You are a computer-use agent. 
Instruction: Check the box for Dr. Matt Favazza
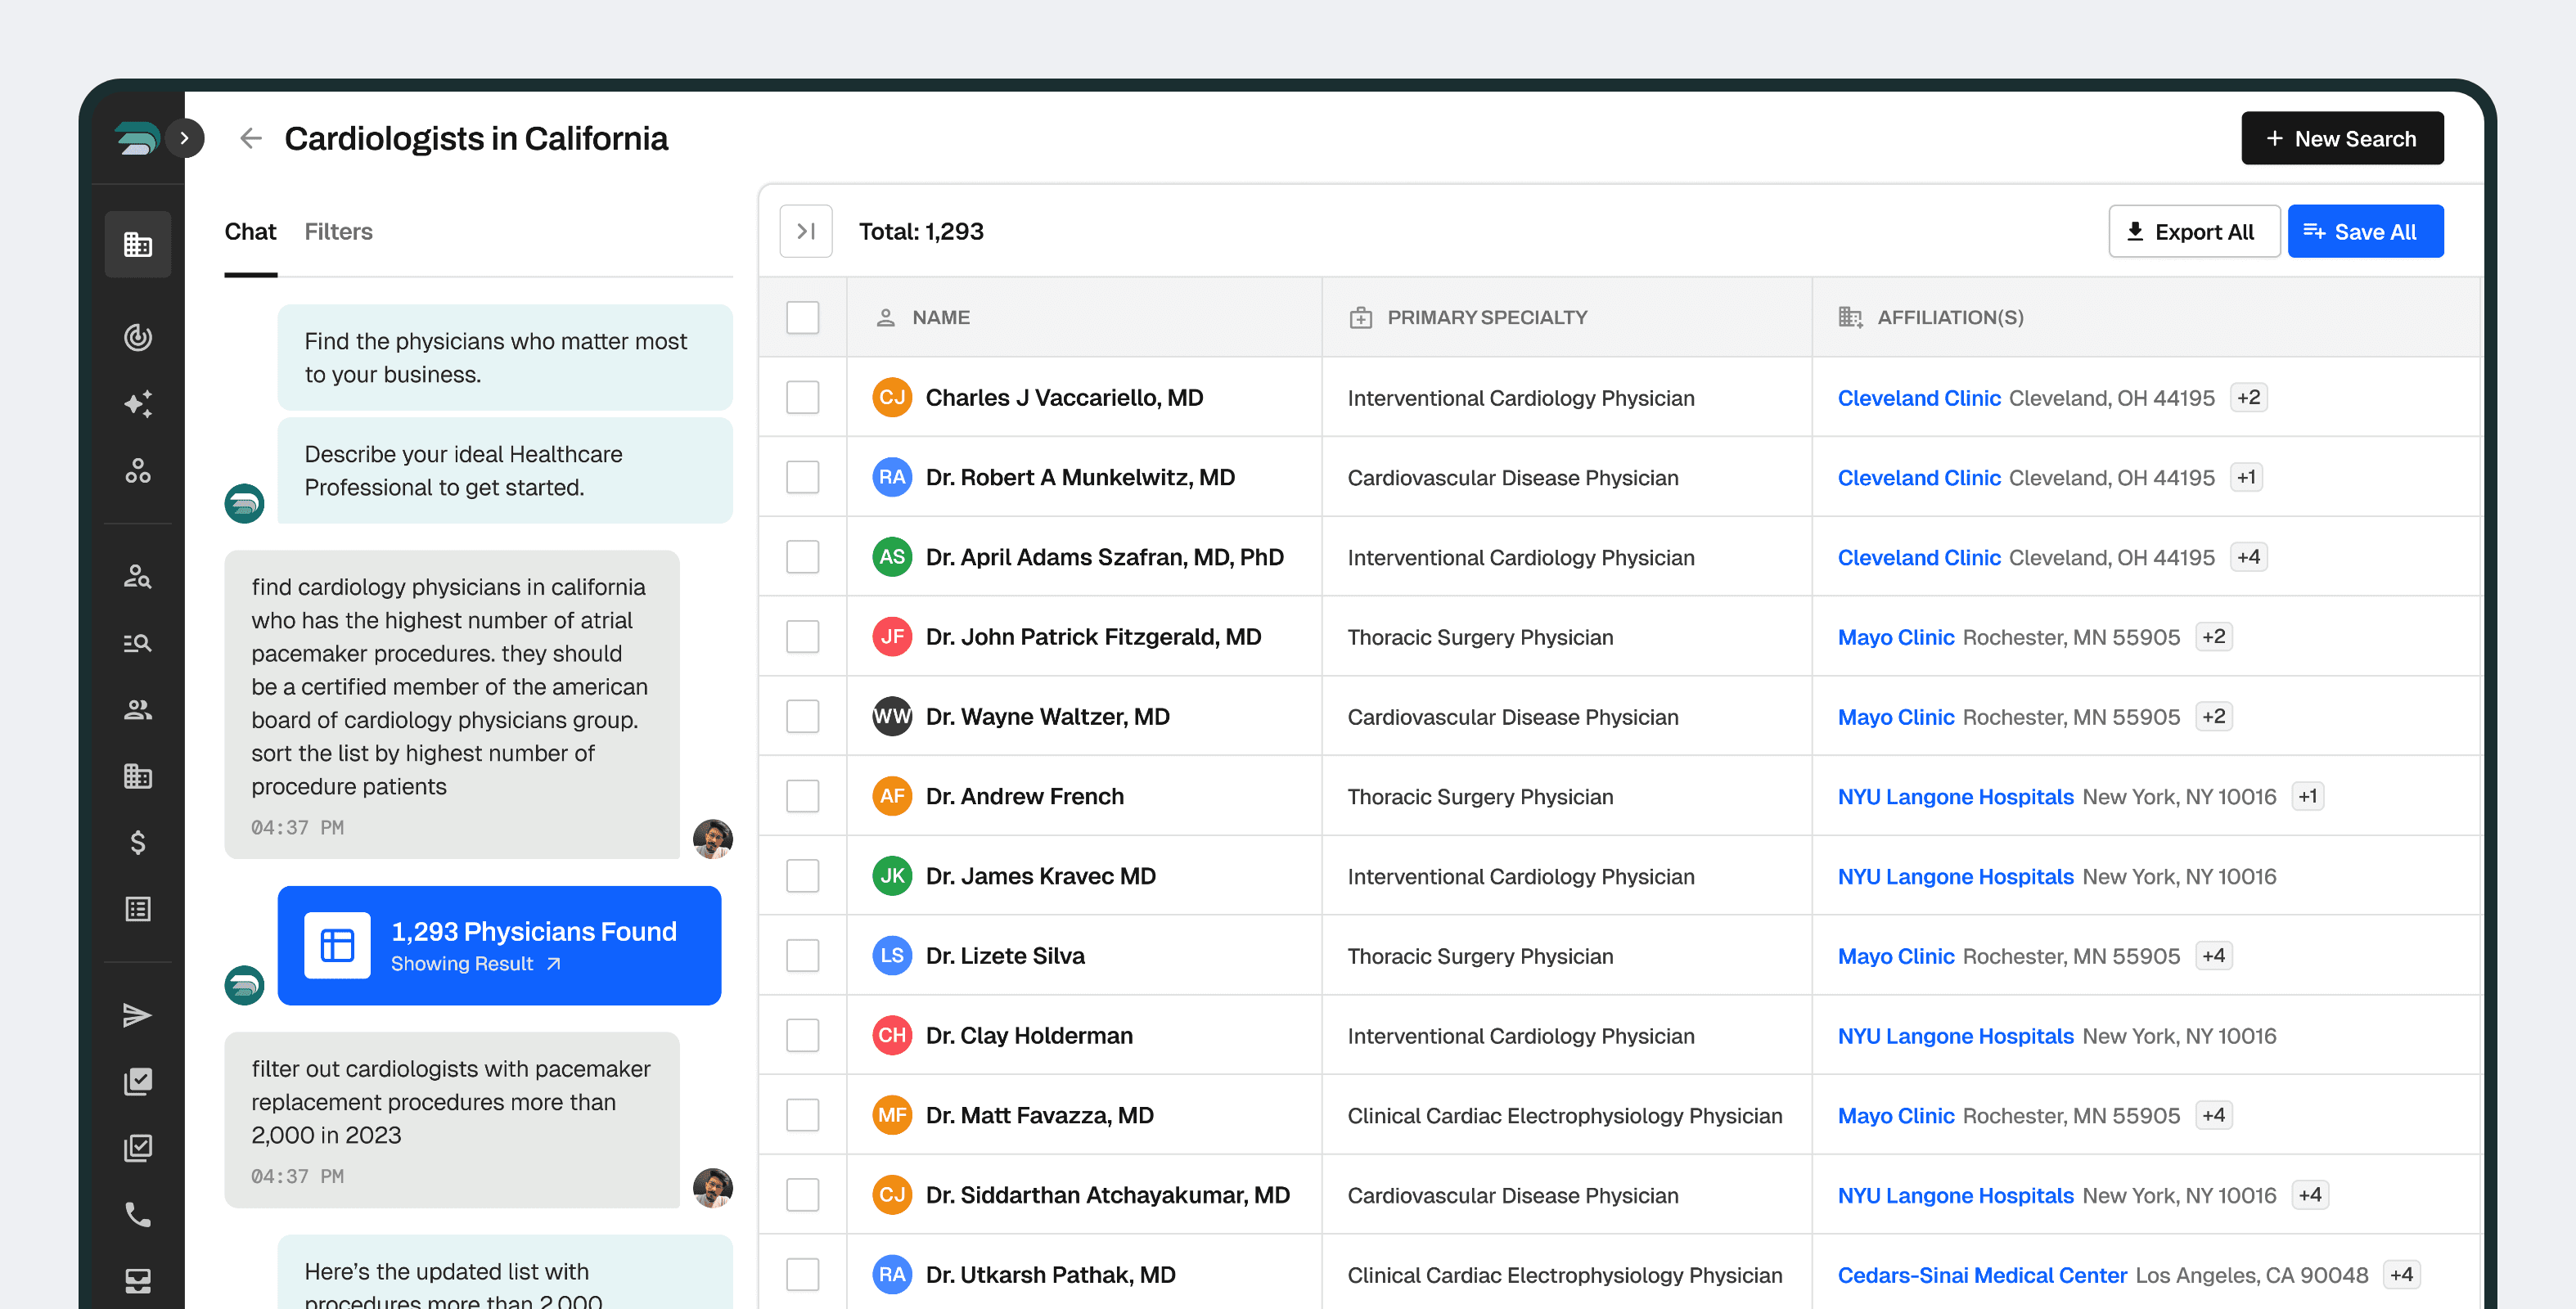coord(802,1115)
